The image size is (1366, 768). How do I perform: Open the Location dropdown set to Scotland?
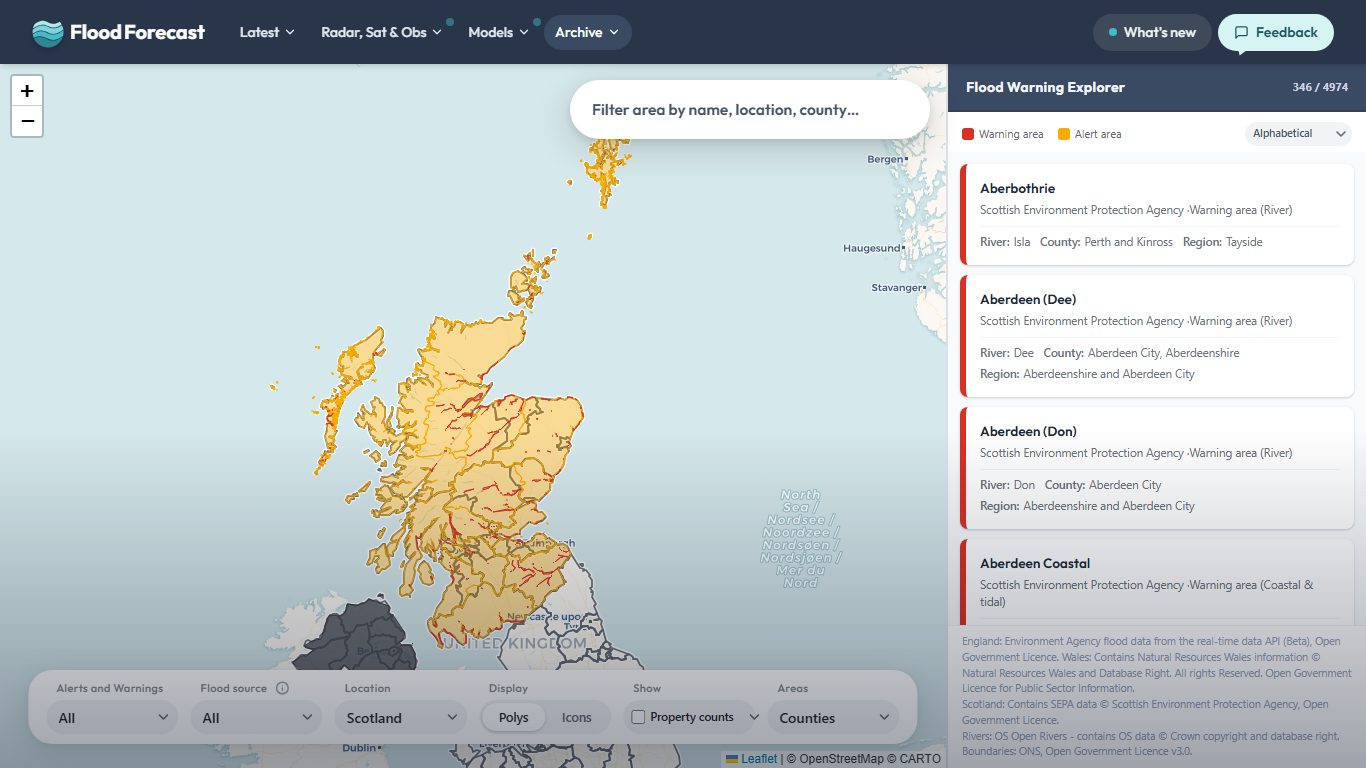402,718
